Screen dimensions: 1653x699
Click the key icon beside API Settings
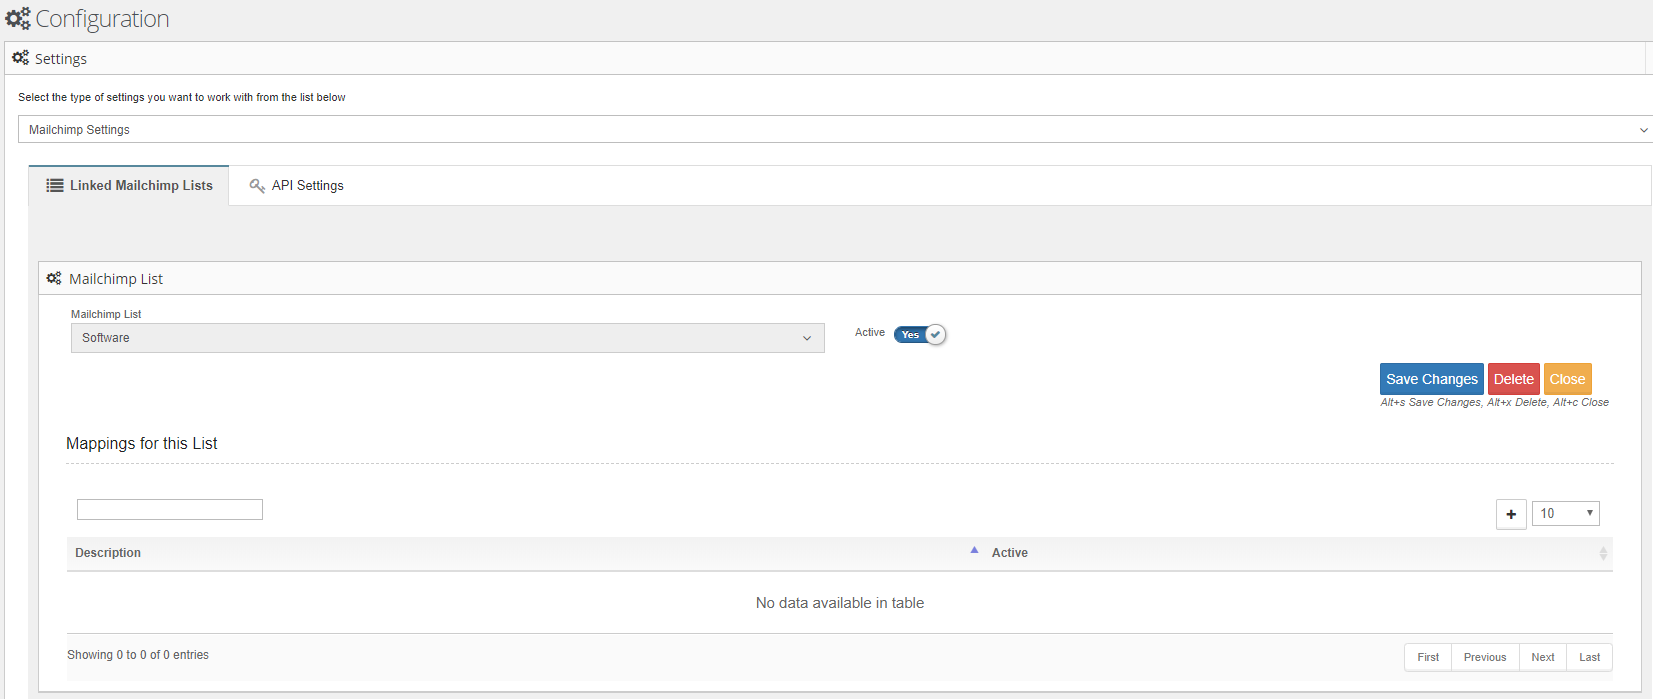tap(257, 186)
